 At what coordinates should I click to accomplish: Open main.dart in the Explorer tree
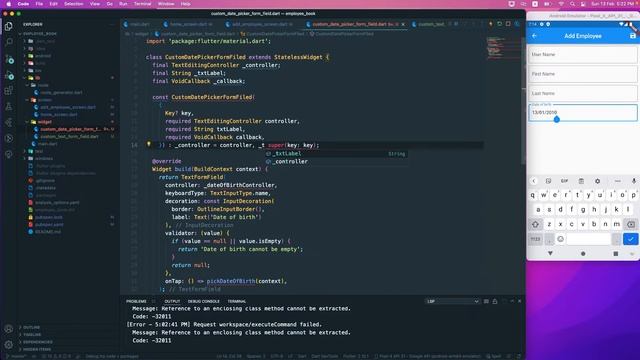tap(47, 144)
